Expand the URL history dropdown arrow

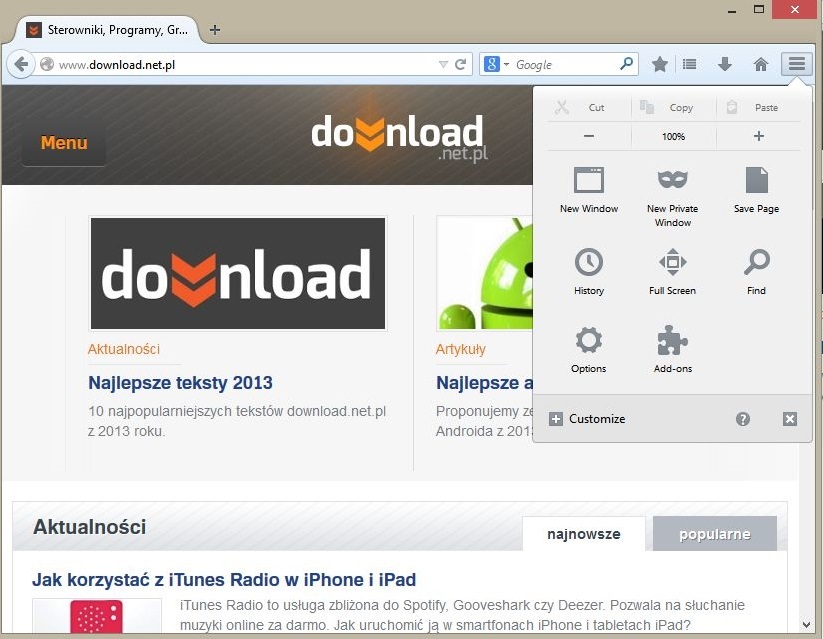click(443, 65)
